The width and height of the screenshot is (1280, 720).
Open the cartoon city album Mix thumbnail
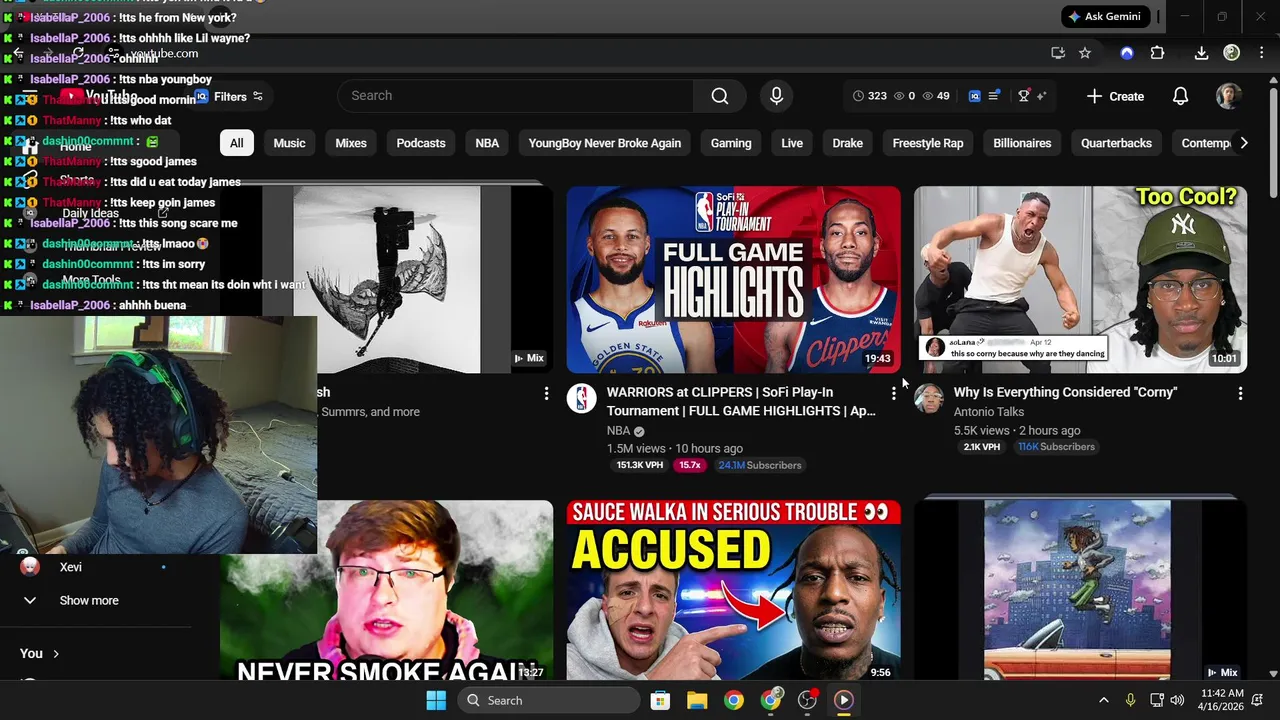[x=1080, y=591]
